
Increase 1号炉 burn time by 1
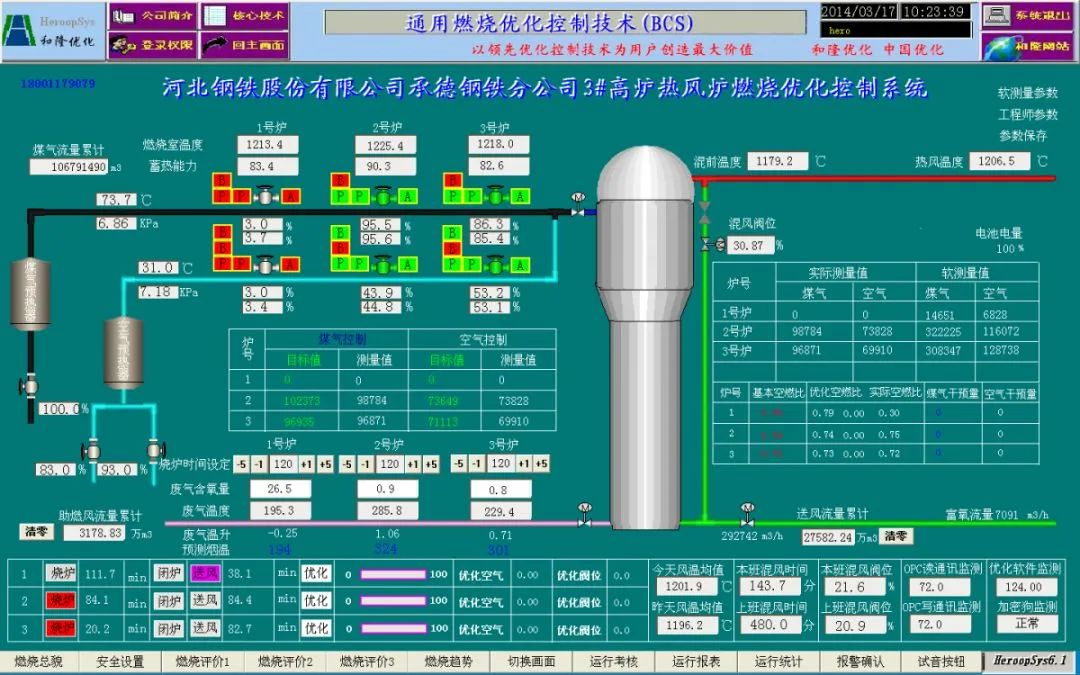point(307,464)
